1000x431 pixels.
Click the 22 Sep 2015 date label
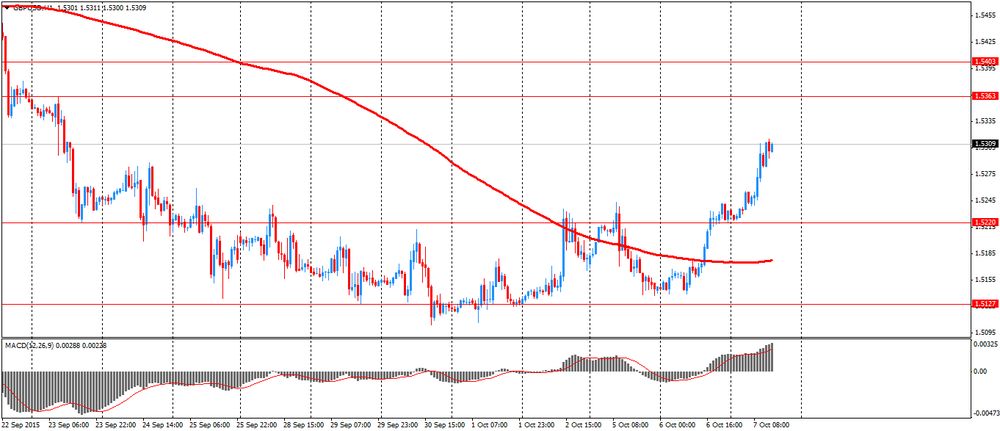pos(18,423)
